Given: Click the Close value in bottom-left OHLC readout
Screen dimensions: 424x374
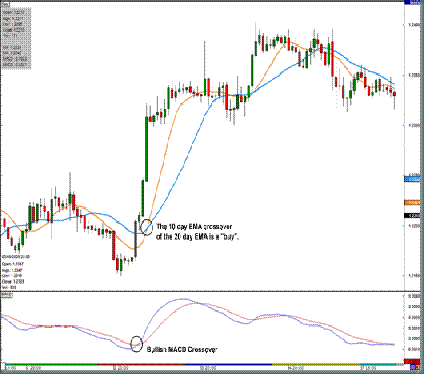Looking at the screenshot, I should coord(13,281).
